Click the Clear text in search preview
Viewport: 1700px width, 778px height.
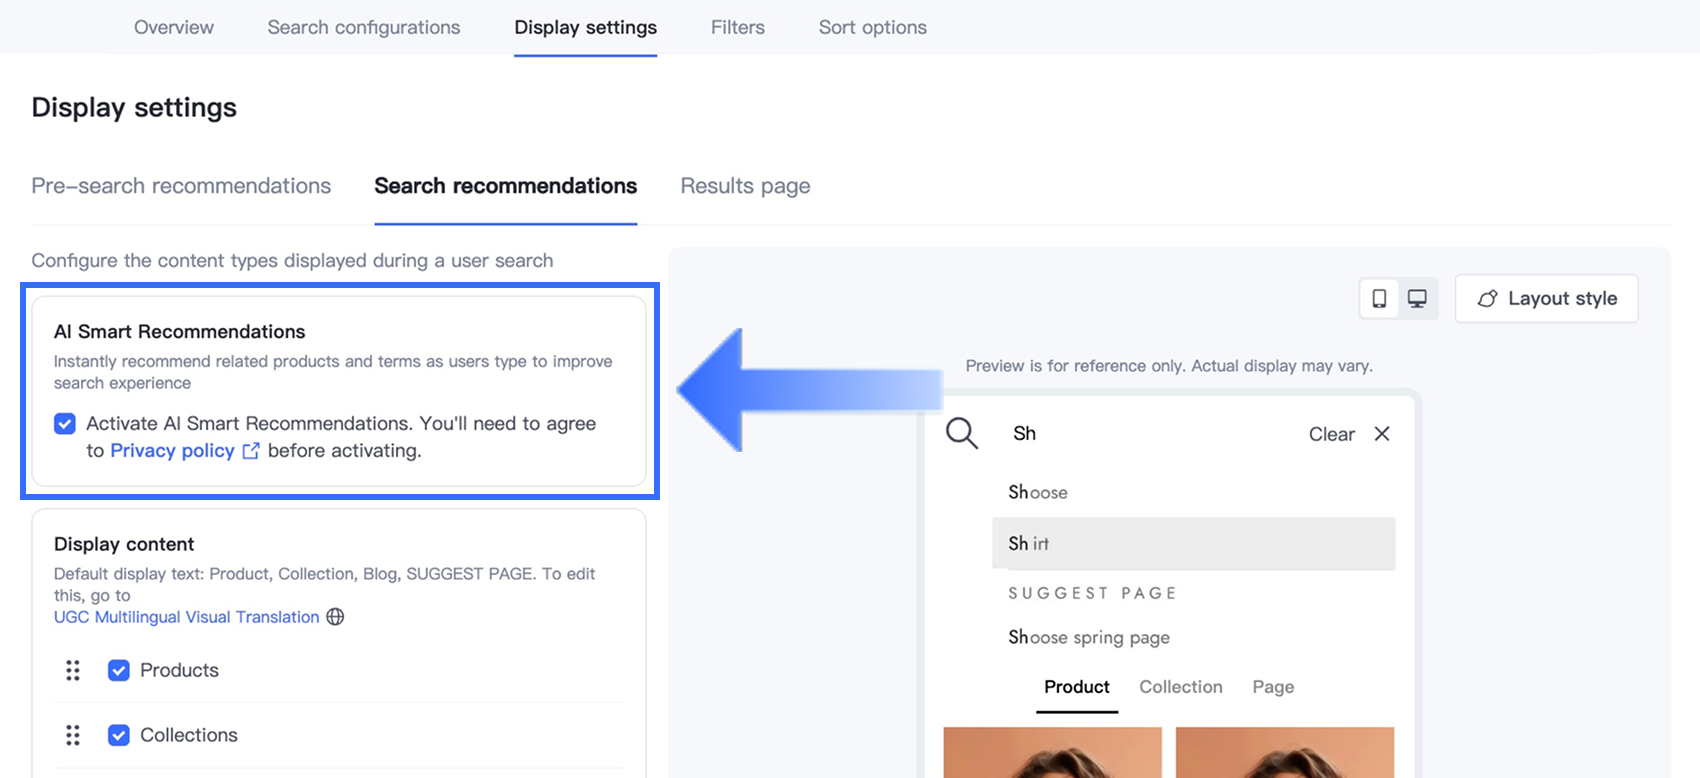point(1331,434)
